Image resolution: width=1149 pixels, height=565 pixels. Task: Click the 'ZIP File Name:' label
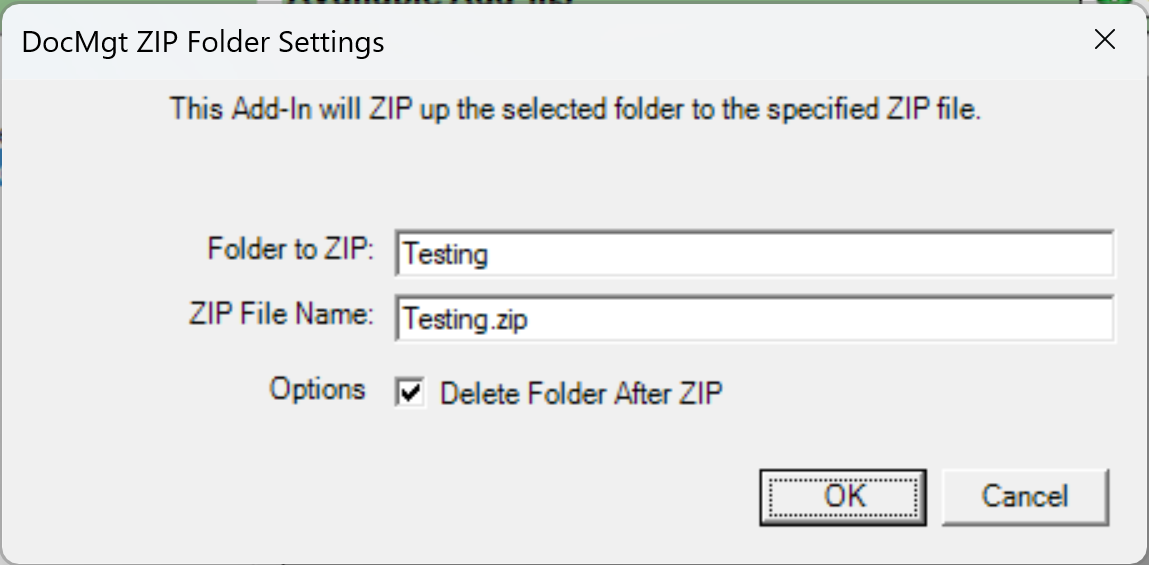tap(280, 314)
